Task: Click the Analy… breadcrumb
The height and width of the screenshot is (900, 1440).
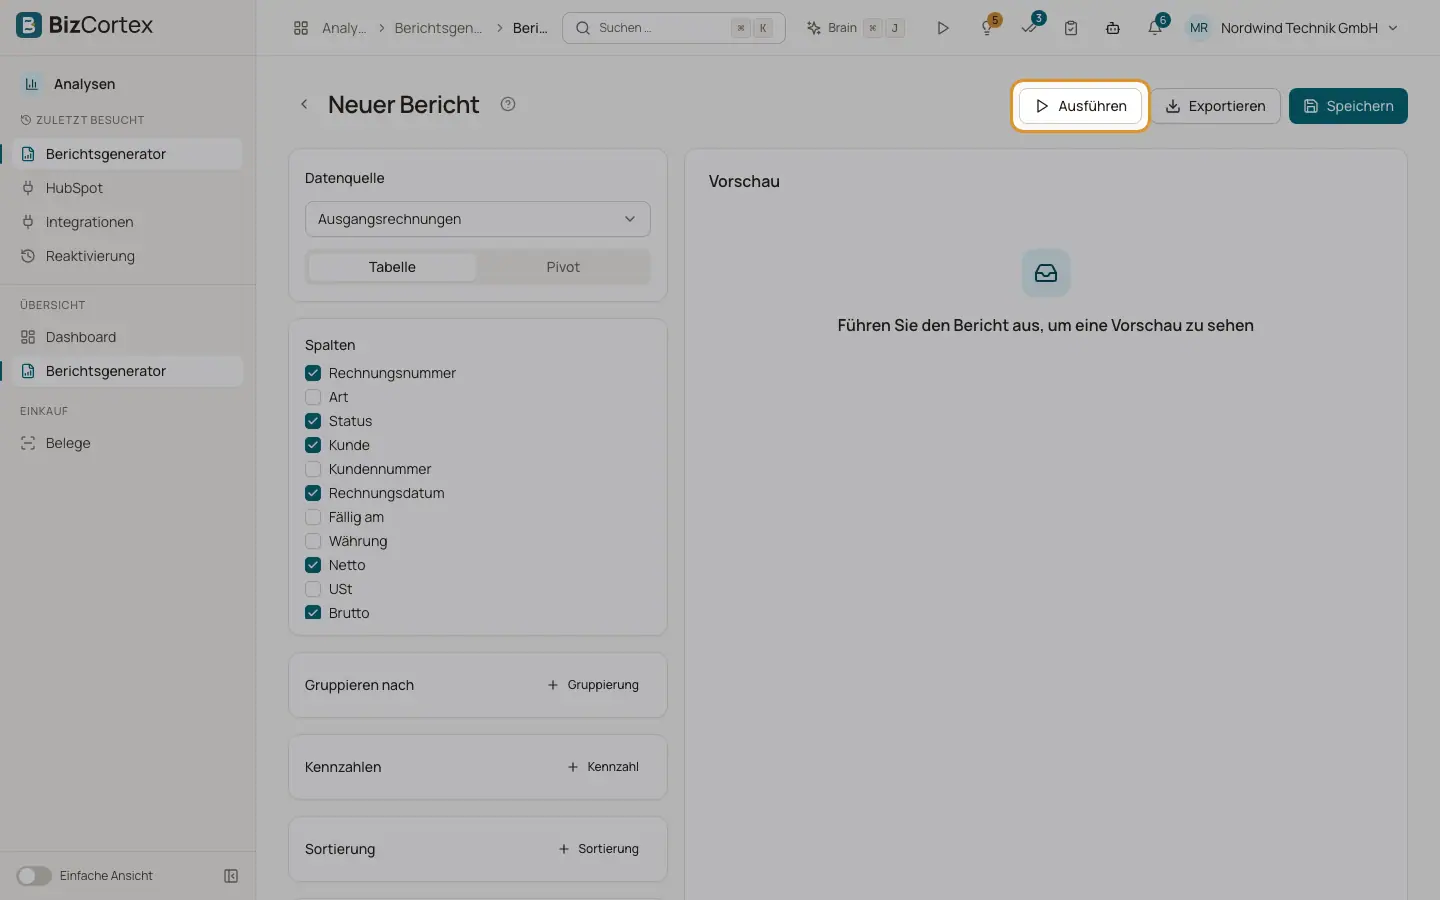Action: pos(344,28)
